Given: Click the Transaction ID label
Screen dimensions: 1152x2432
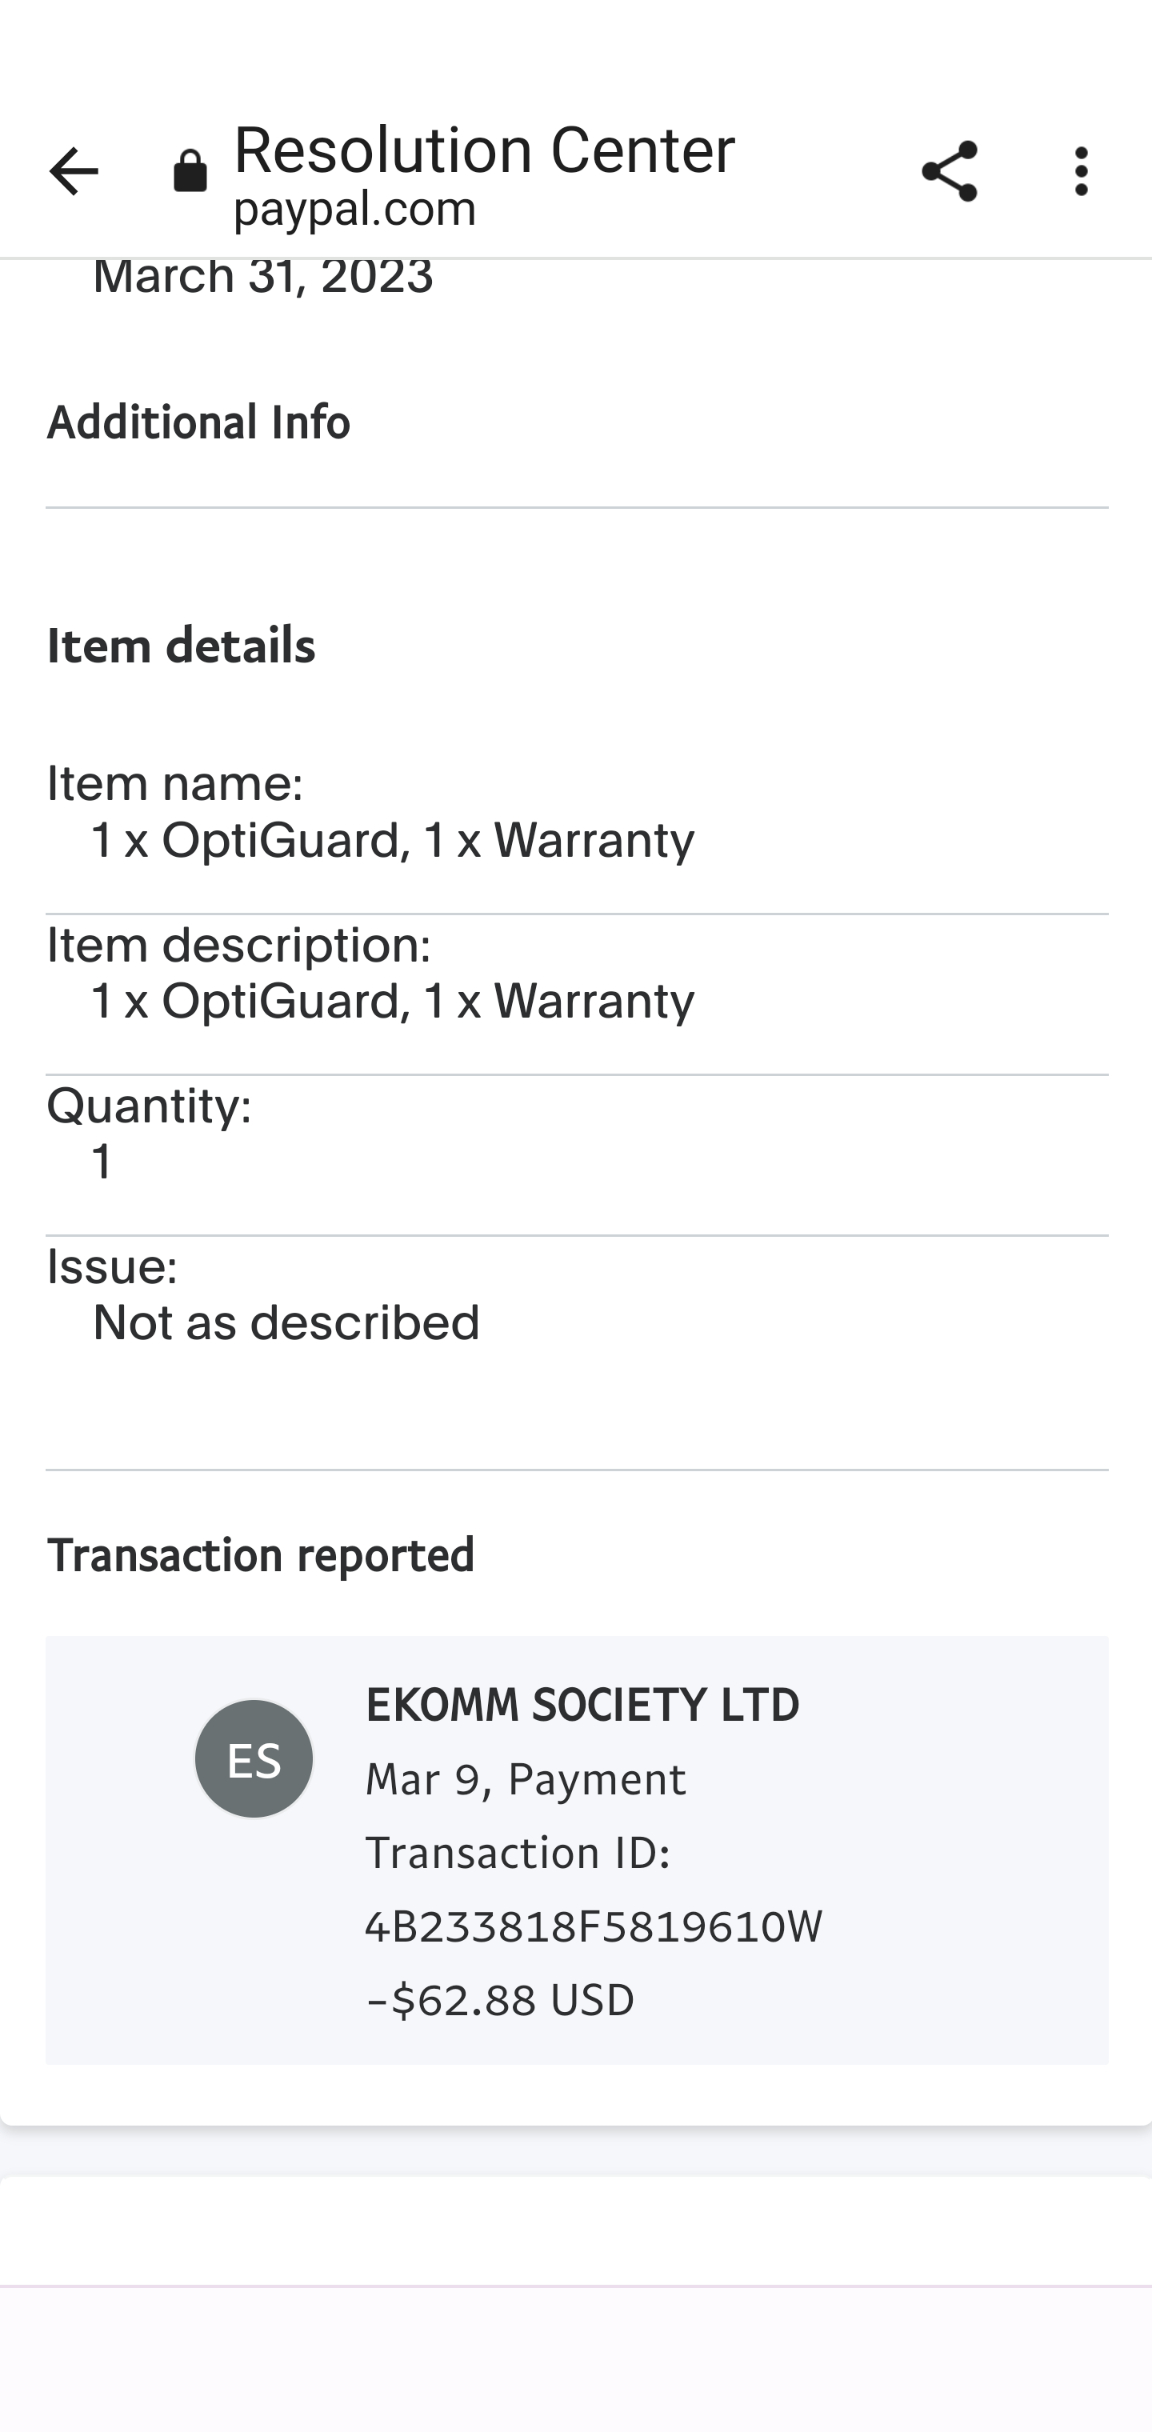Looking at the screenshot, I should (517, 1853).
